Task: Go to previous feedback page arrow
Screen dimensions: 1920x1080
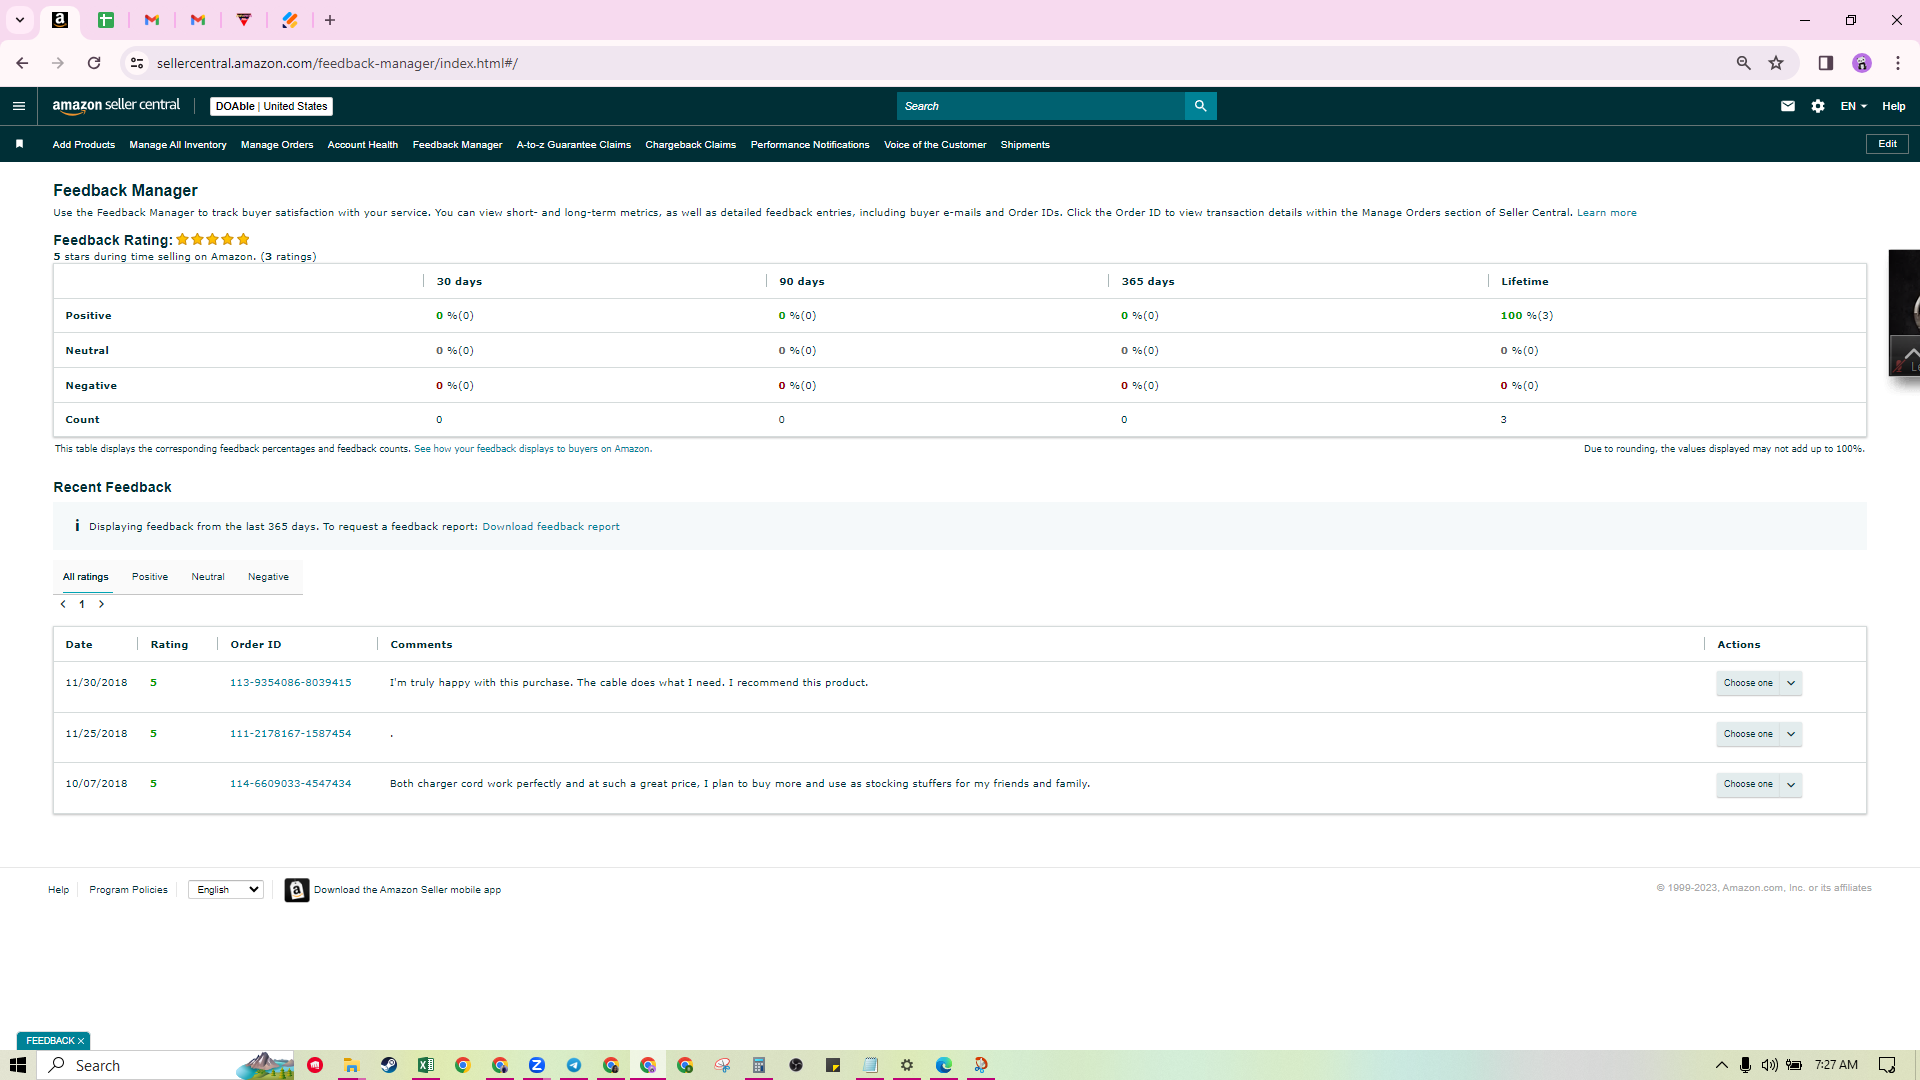Action: click(63, 604)
